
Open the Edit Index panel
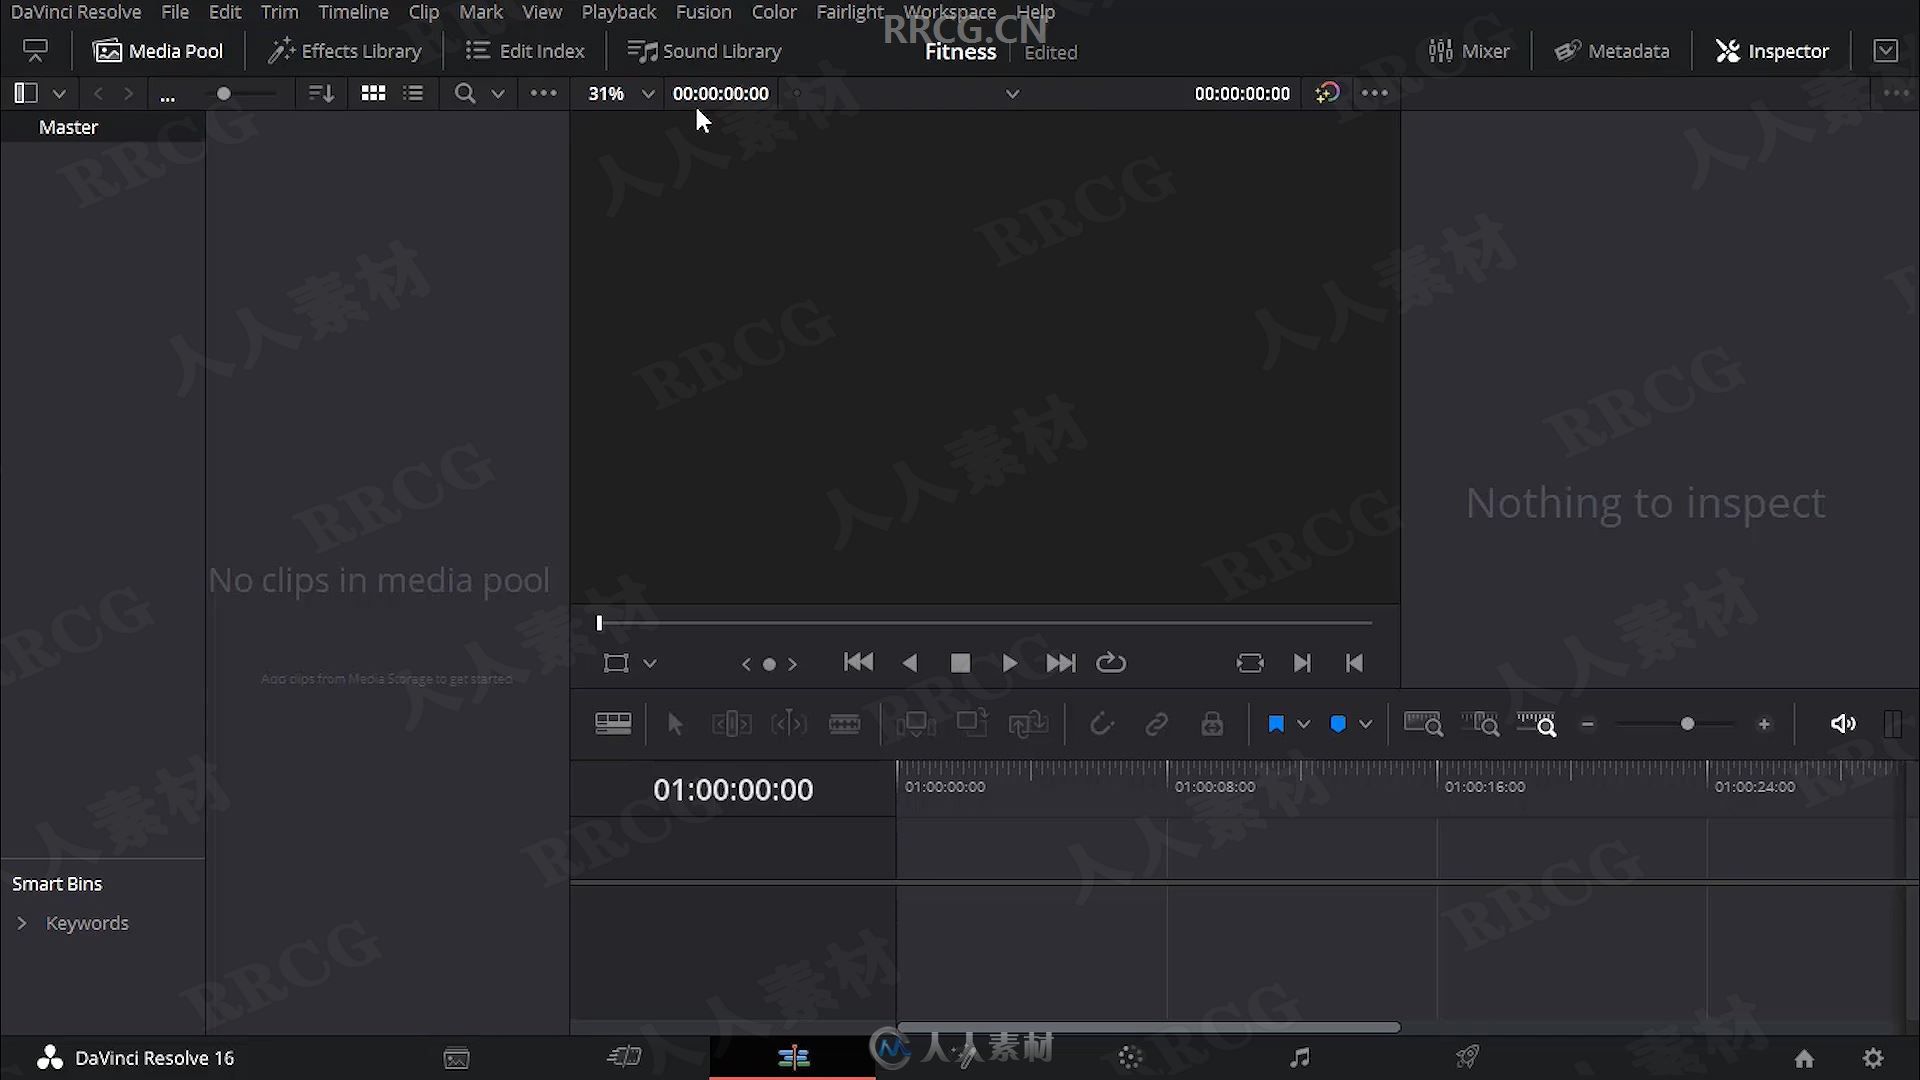[525, 50]
